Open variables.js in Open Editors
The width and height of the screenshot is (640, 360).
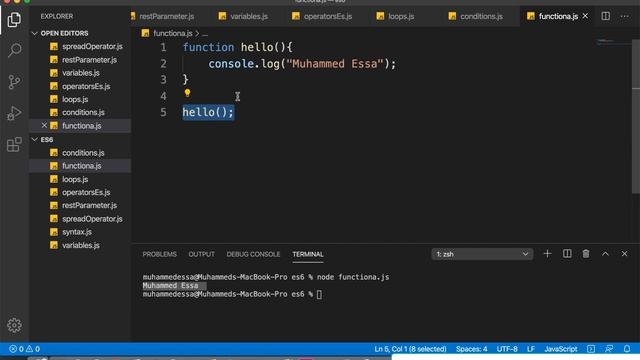pyautogui.click(x=80, y=73)
